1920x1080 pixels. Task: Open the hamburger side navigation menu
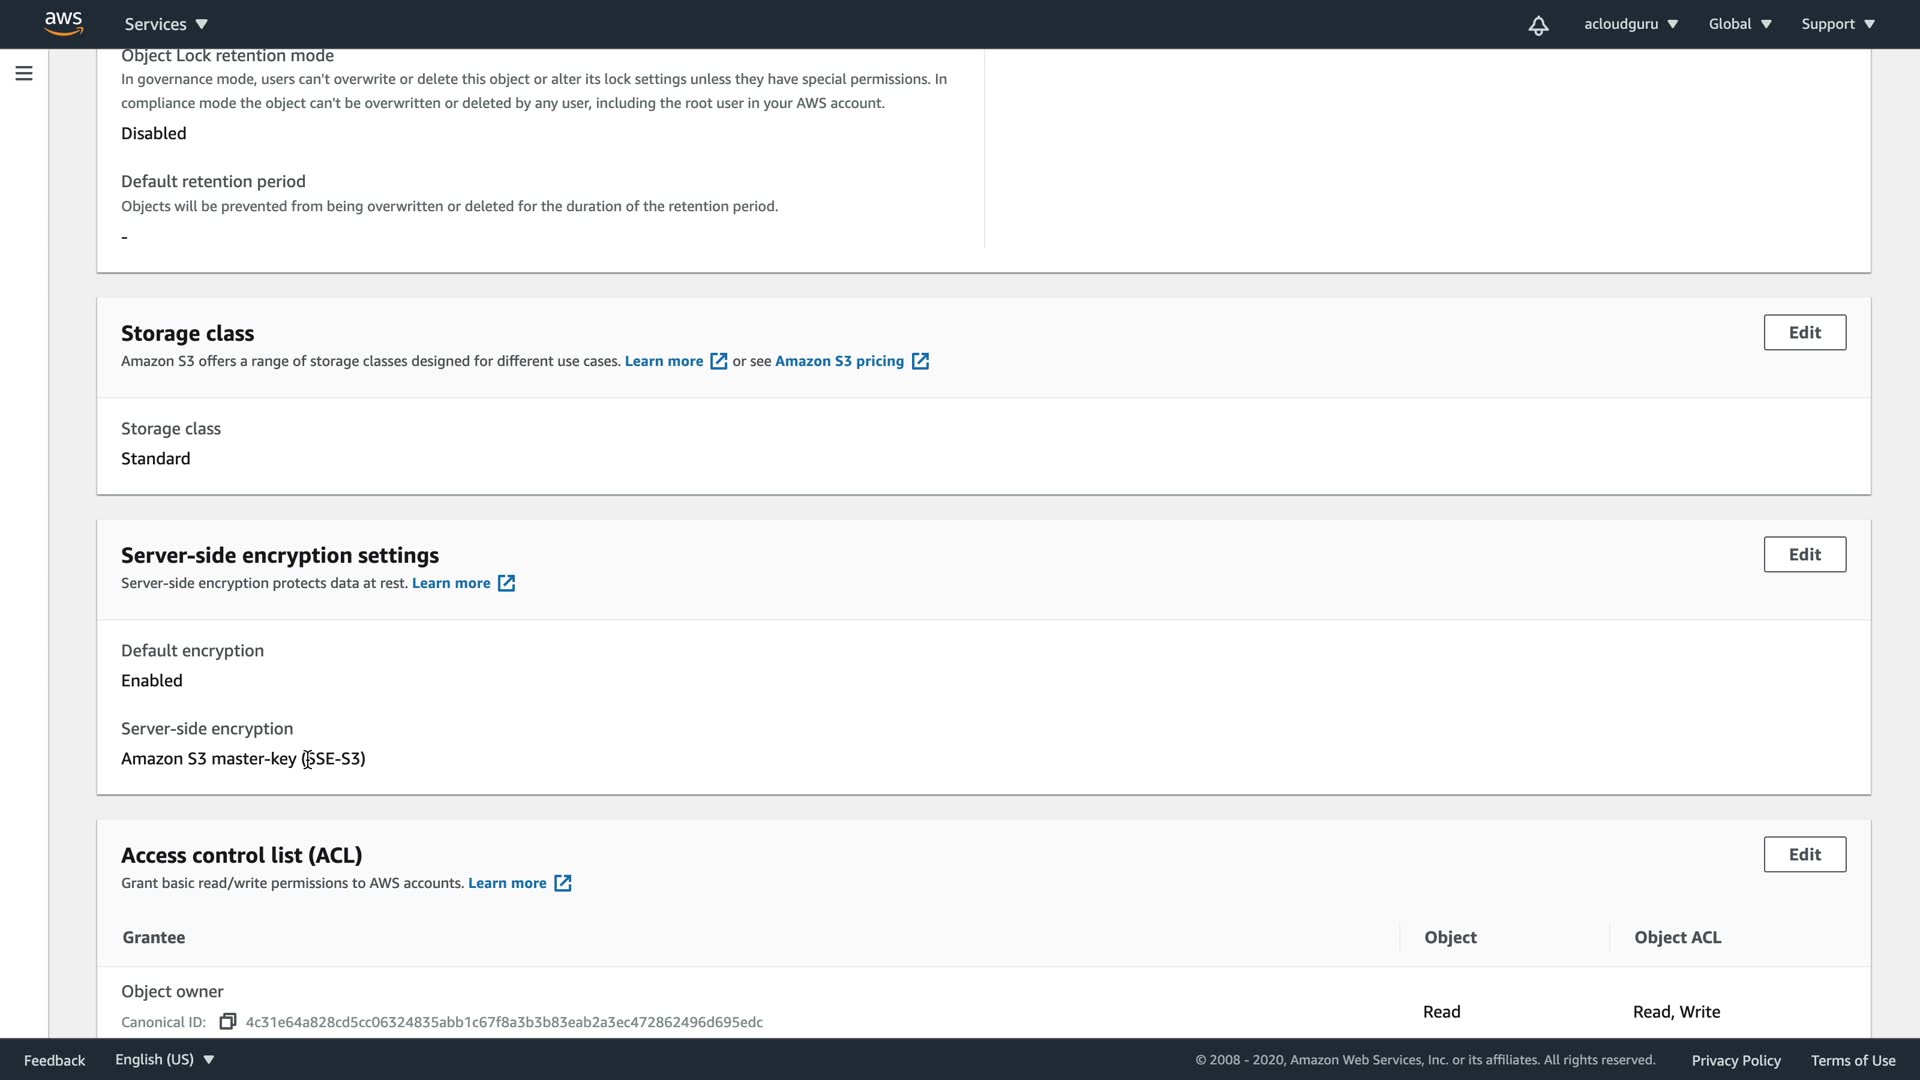[x=24, y=74]
